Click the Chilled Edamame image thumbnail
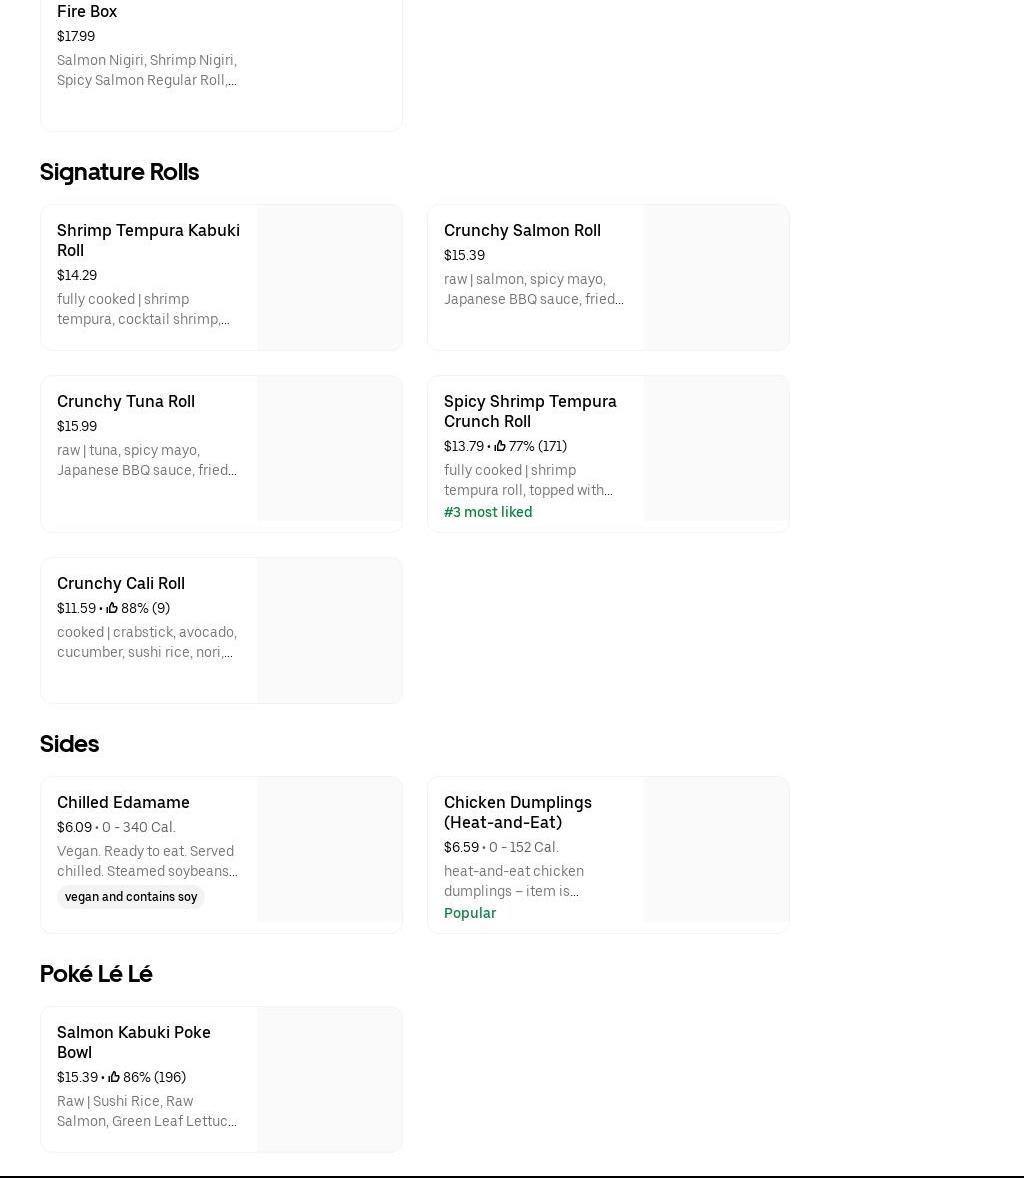This screenshot has width=1024, height=1178. click(329, 849)
